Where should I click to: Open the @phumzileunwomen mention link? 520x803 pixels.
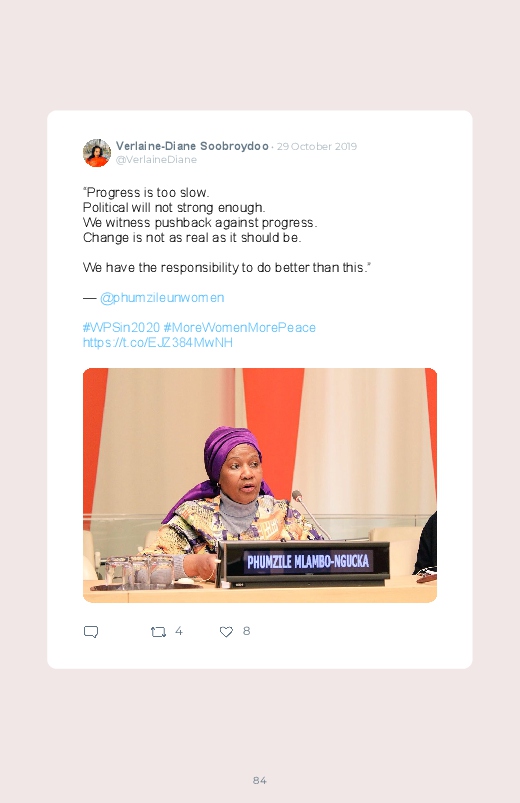pos(162,298)
